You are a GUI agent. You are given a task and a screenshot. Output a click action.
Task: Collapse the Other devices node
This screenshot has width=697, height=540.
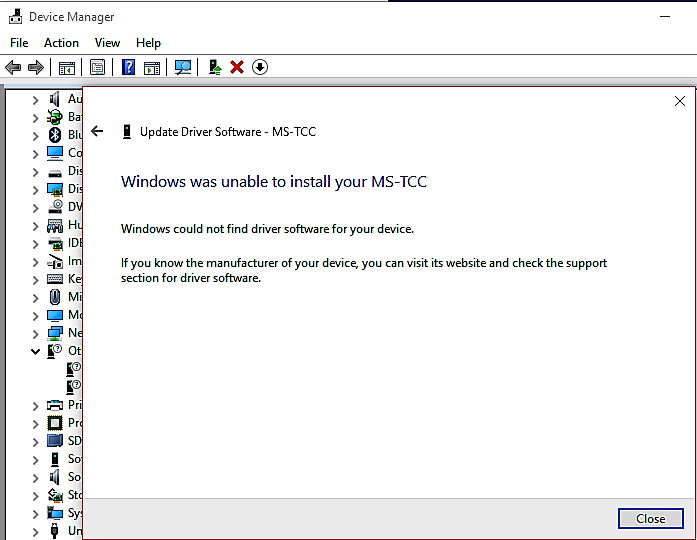(x=35, y=352)
